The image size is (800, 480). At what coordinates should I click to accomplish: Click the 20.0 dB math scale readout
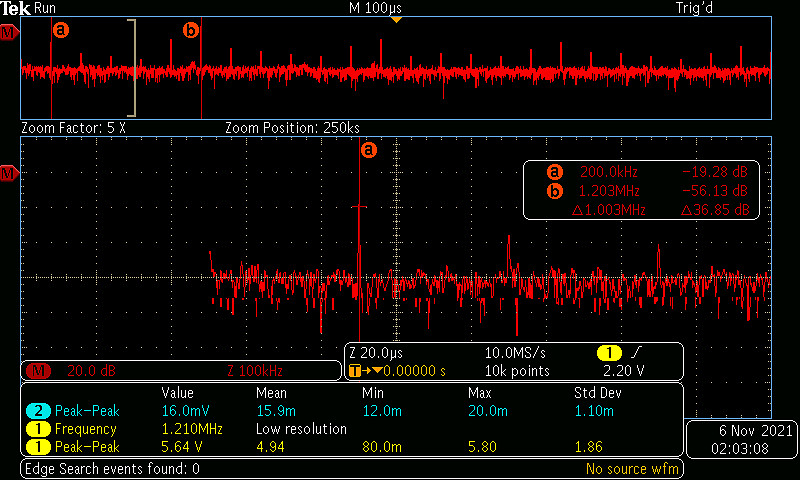(91, 371)
